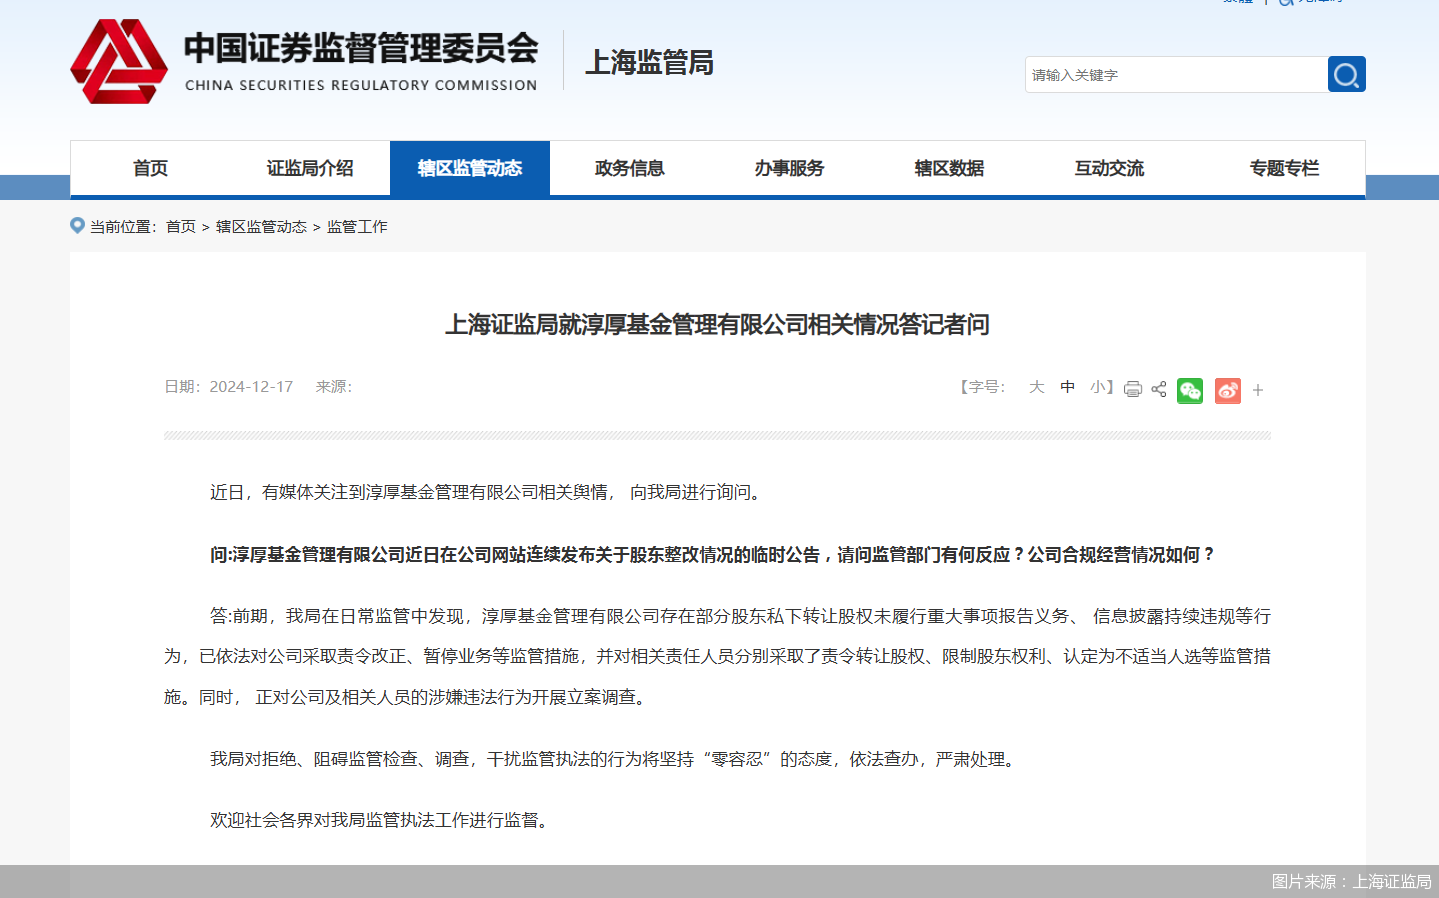This screenshot has height=898, width=1439.
Task: Click the red CSRC logo emblem
Action: (x=119, y=62)
